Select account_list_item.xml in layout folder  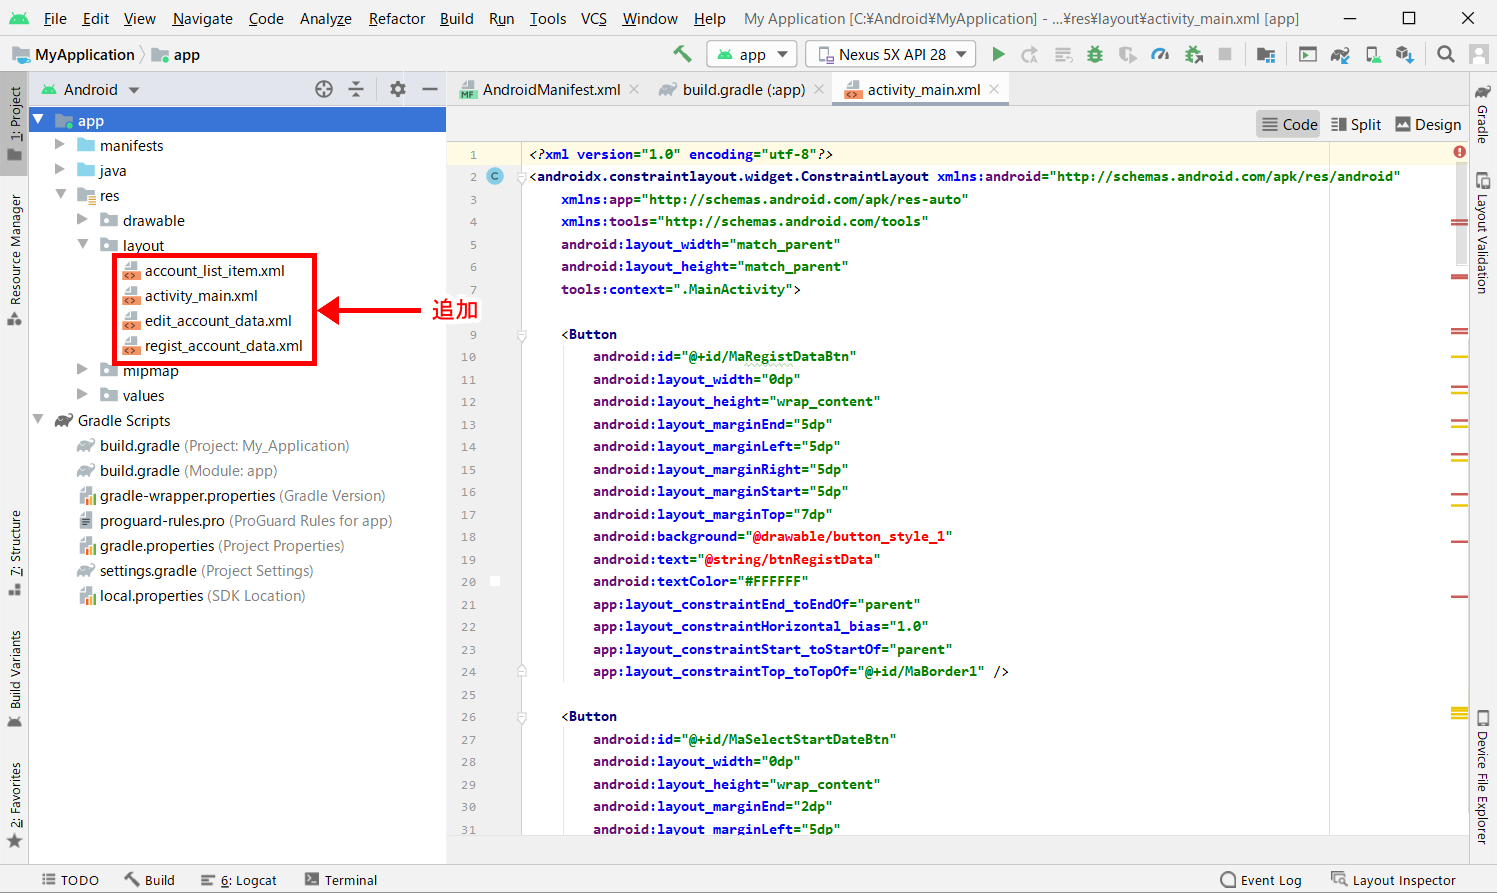[214, 270]
